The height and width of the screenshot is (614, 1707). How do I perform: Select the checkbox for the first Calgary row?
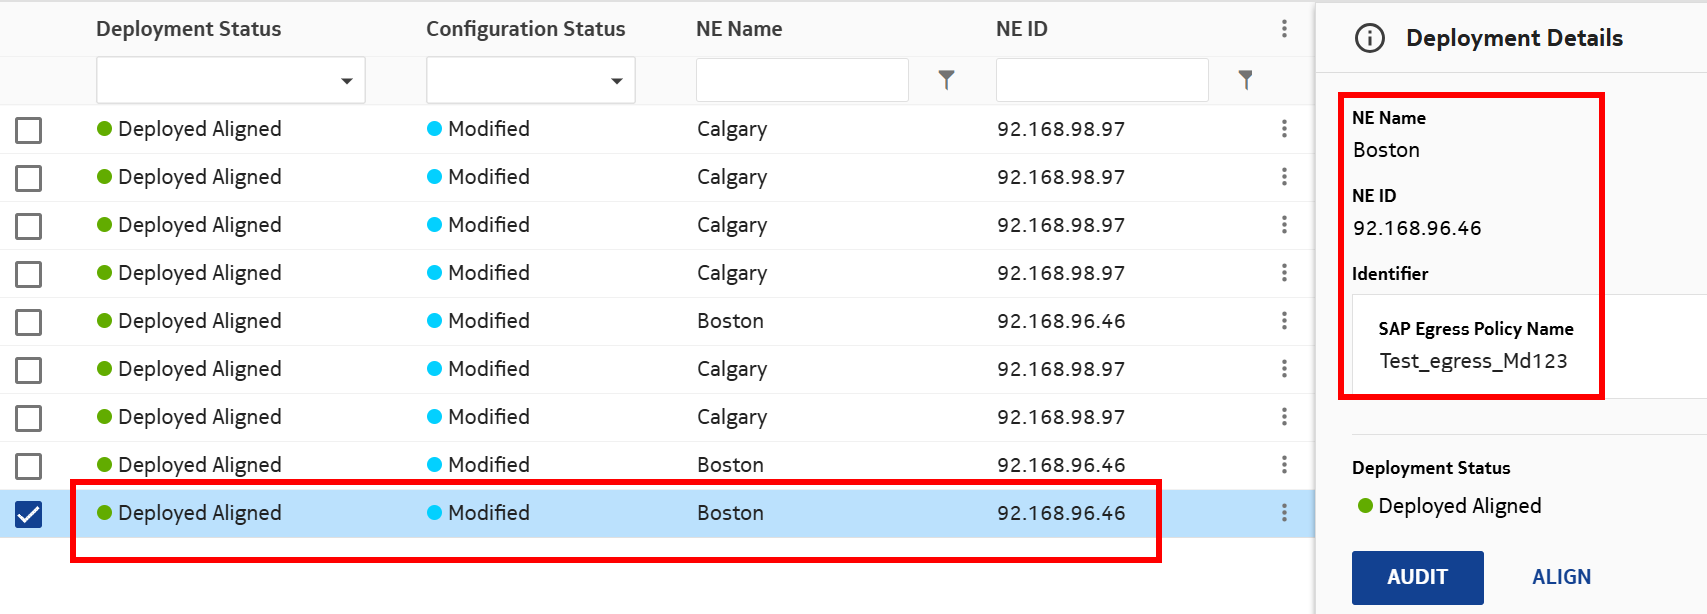tap(29, 130)
